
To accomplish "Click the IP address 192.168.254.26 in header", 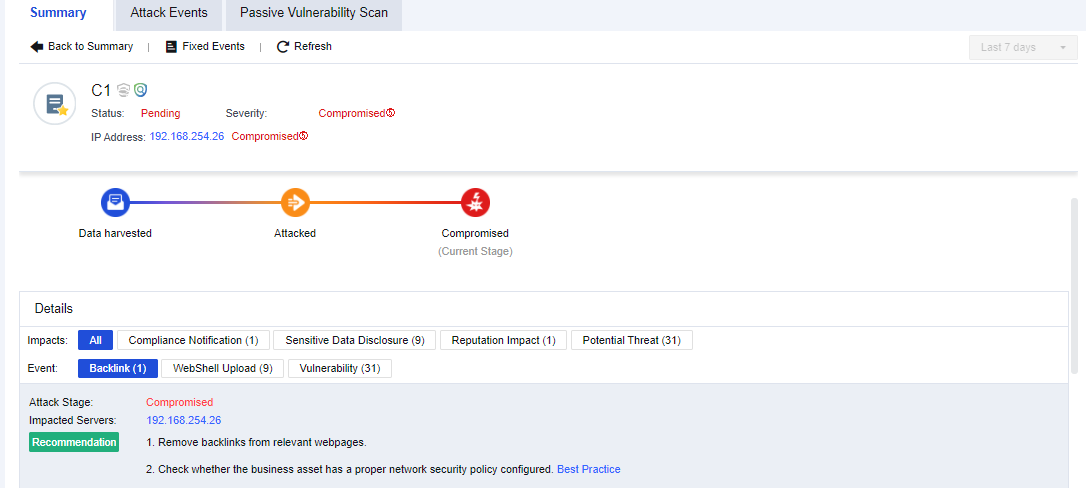I will tap(186, 137).
